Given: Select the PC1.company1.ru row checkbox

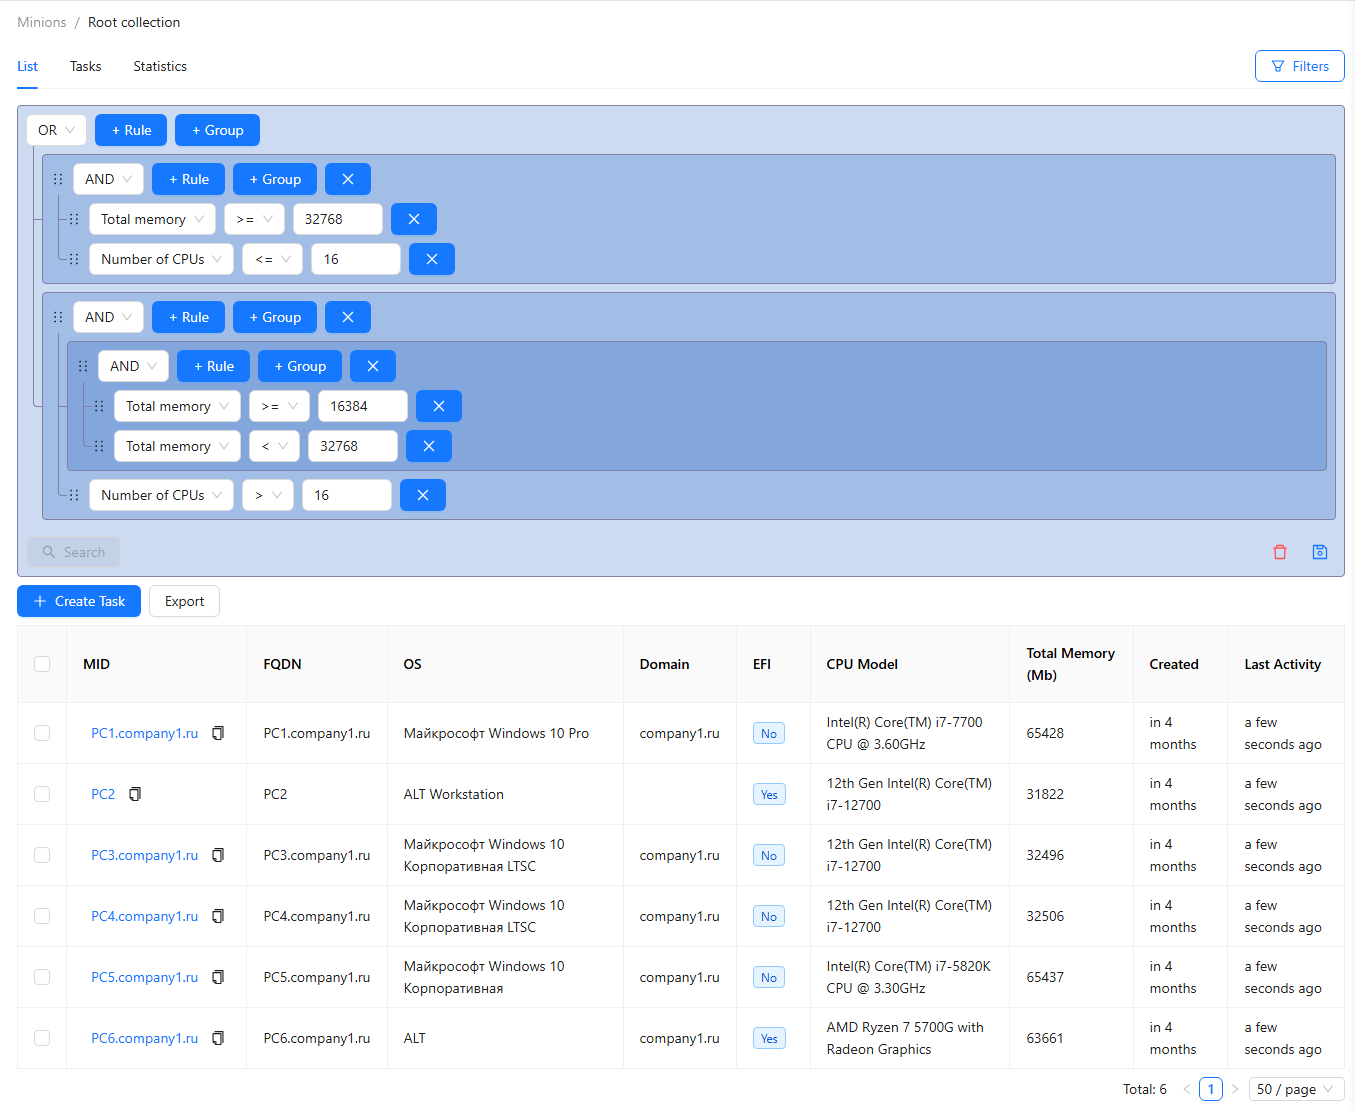Looking at the screenshot, I should [42, 733].
